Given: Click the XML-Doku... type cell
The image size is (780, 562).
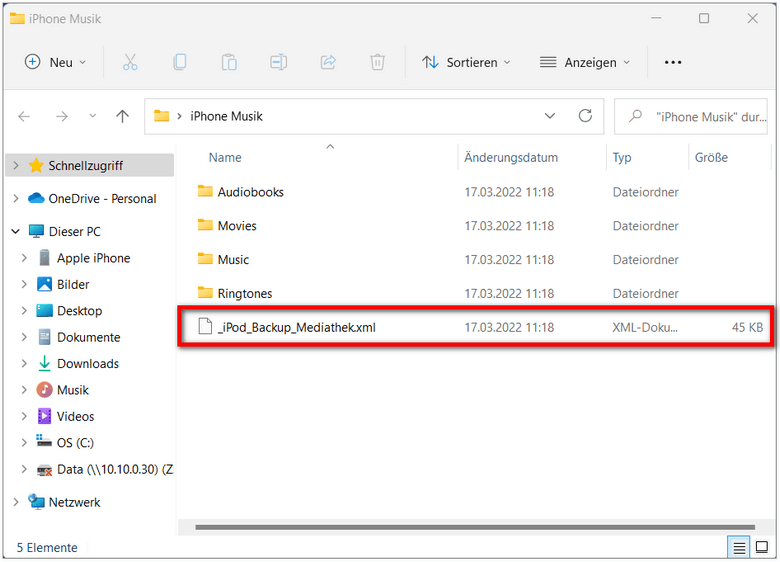Looking at the screenshot, I should pos(645,327).
